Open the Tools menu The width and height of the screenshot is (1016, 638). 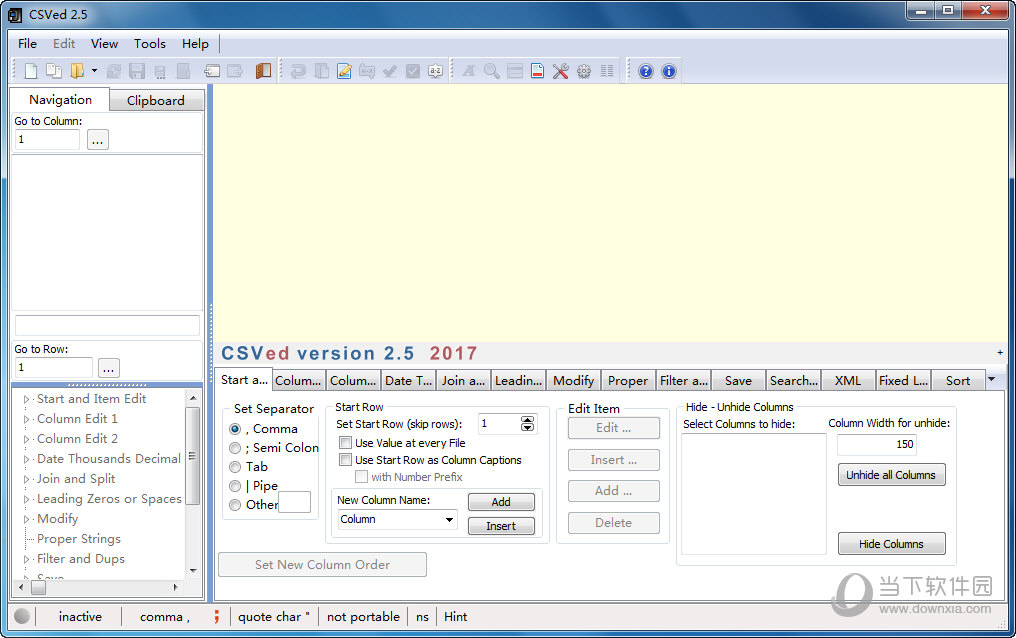[150, 43]
